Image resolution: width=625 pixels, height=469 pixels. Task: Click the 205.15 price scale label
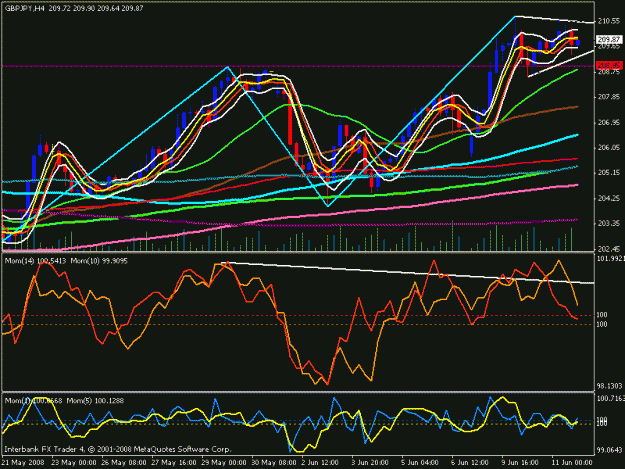[x=609, y=173]
